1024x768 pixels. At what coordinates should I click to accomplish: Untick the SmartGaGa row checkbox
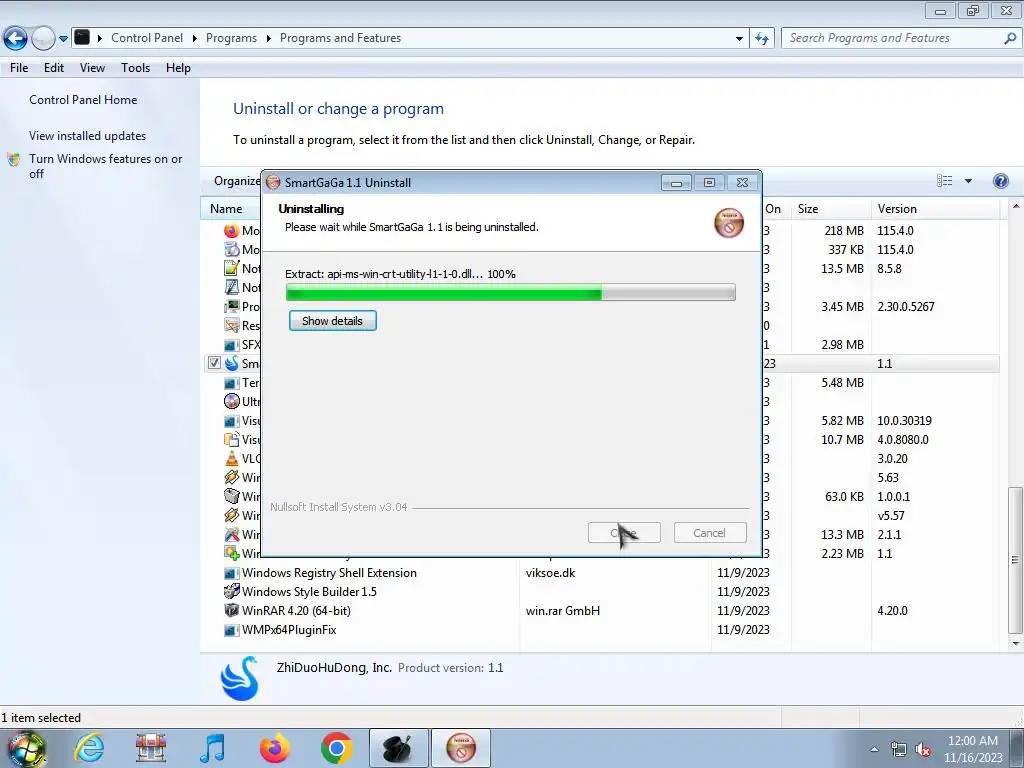tap(214, 363)
